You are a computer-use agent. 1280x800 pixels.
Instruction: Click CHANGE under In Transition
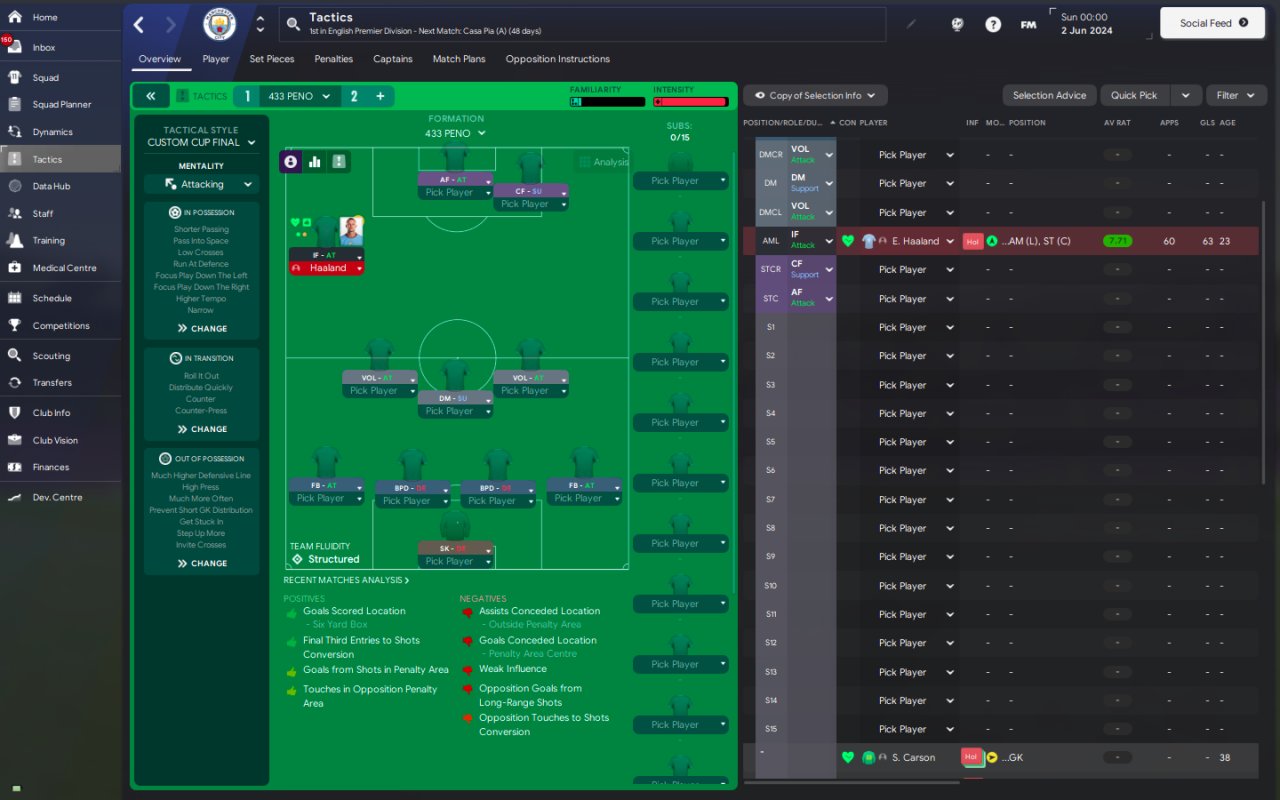click(202, 429)
